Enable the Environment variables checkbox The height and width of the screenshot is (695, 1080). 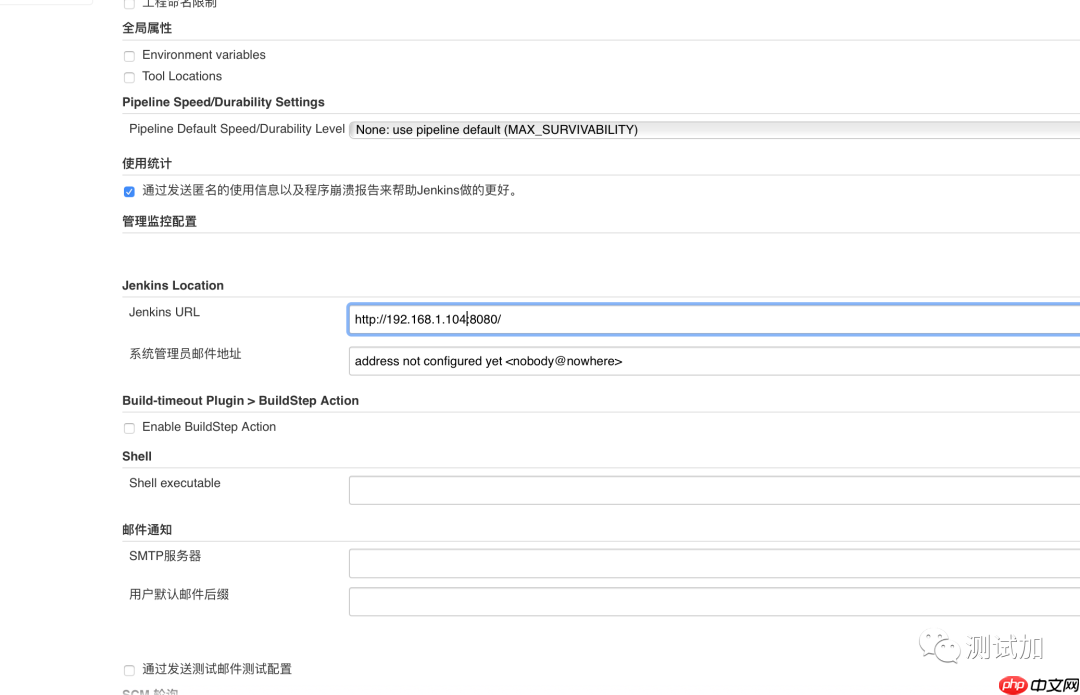point(129,56)
